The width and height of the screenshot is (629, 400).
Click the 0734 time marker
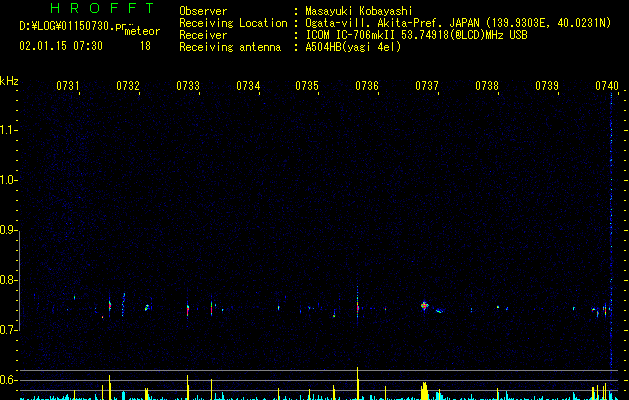point(248,85)
